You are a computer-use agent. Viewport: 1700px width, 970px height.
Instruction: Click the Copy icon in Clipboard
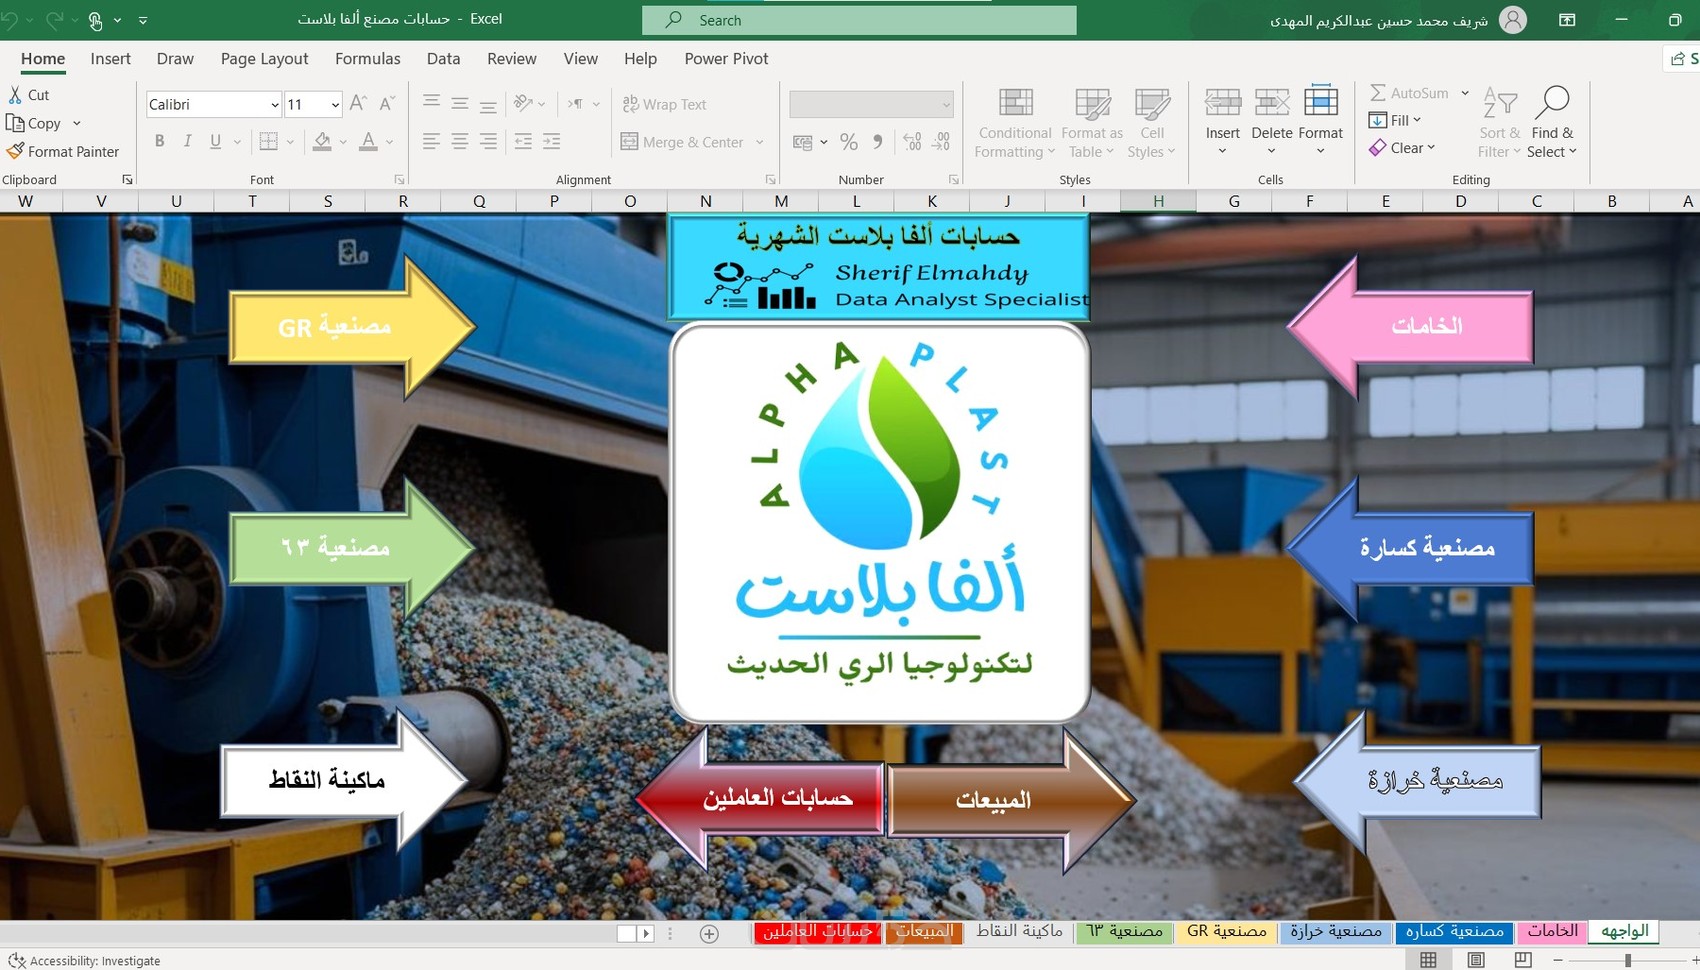coord(15,123)
